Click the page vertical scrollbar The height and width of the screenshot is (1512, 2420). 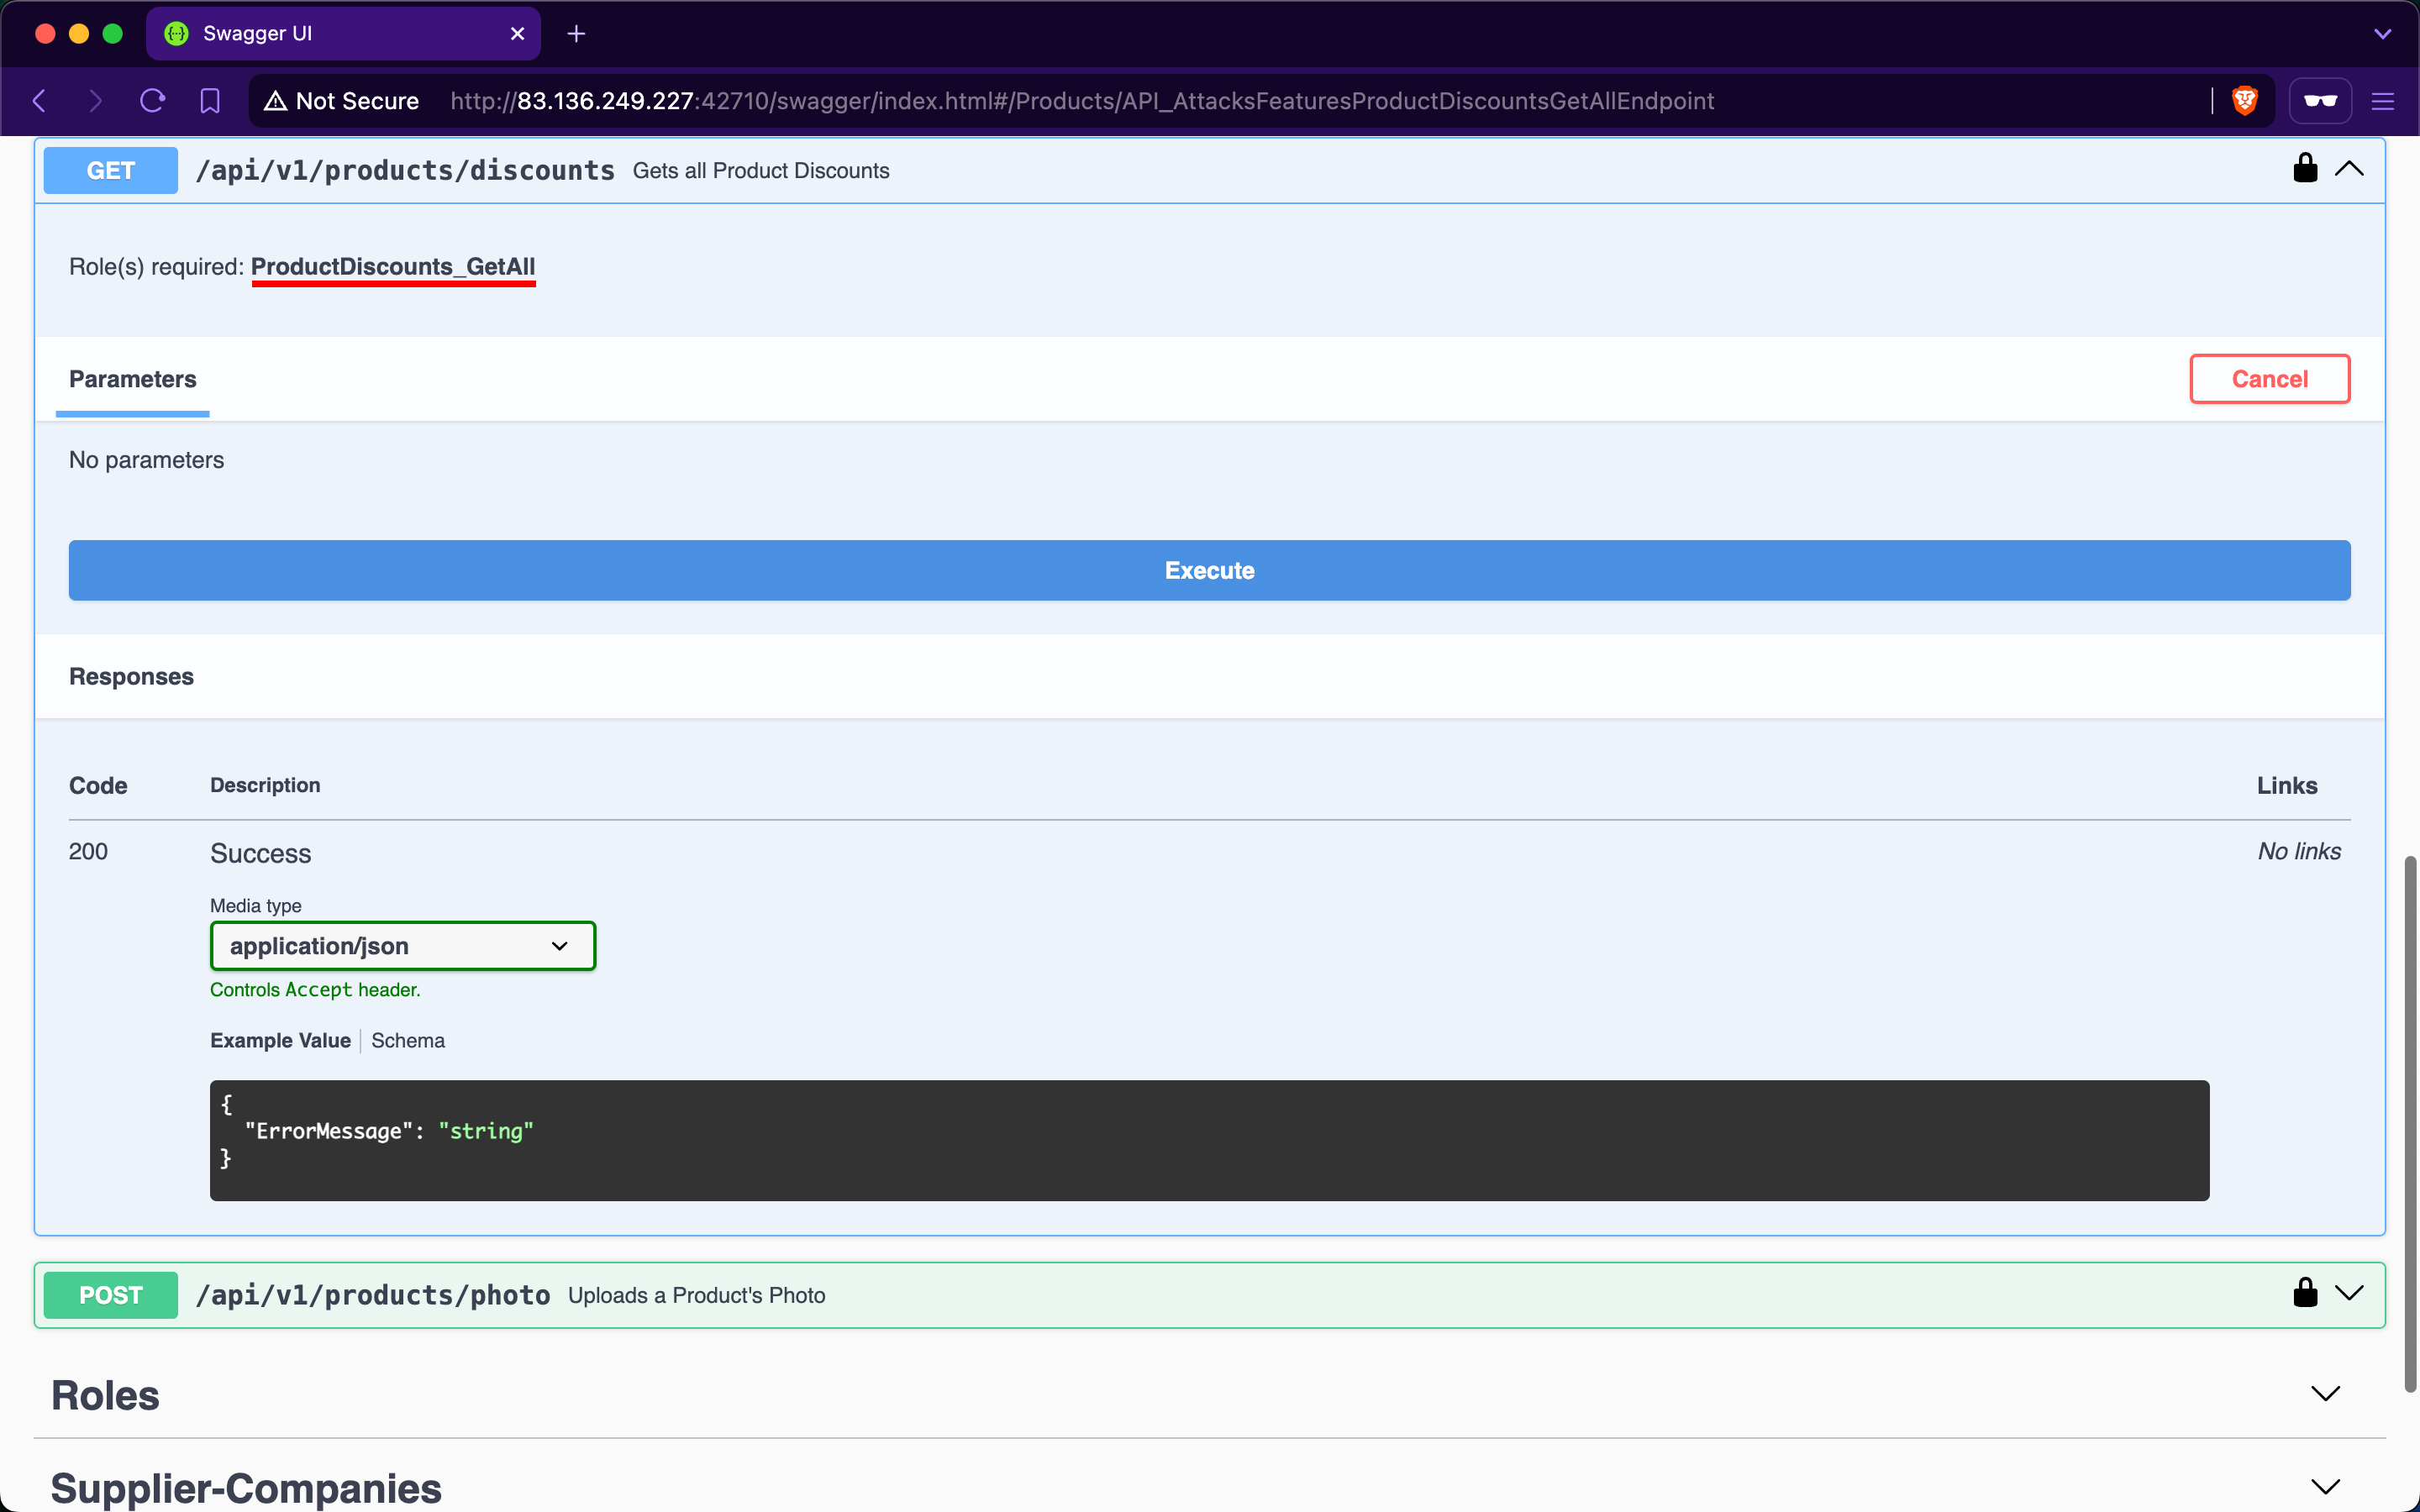[2410, 1122]
